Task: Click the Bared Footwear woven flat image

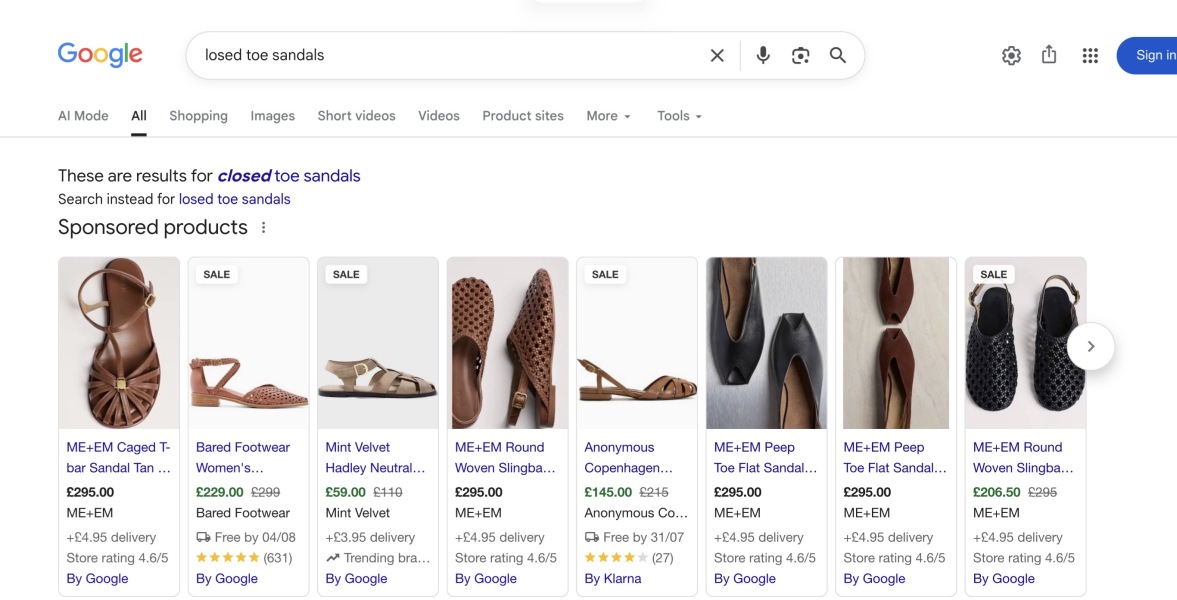Action: click(248, 343)
